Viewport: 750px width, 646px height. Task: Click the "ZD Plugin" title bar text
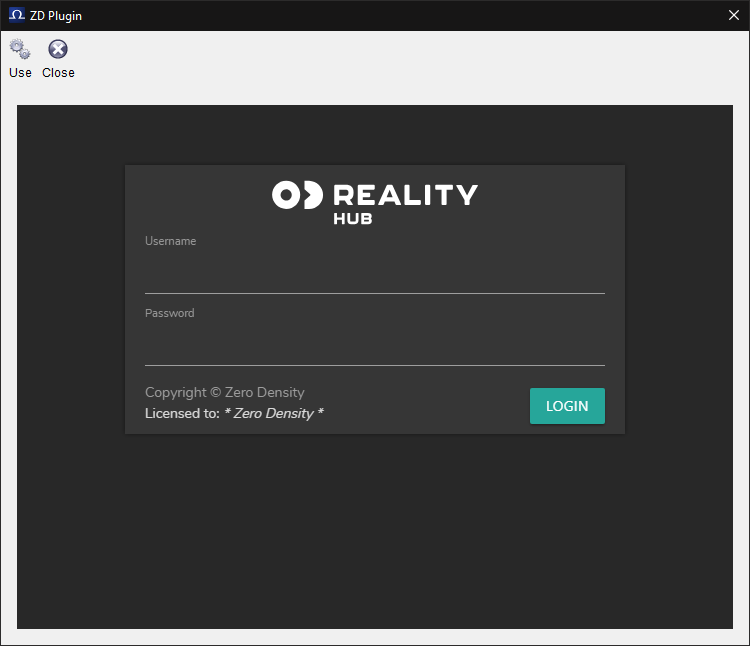click(56, 16)
